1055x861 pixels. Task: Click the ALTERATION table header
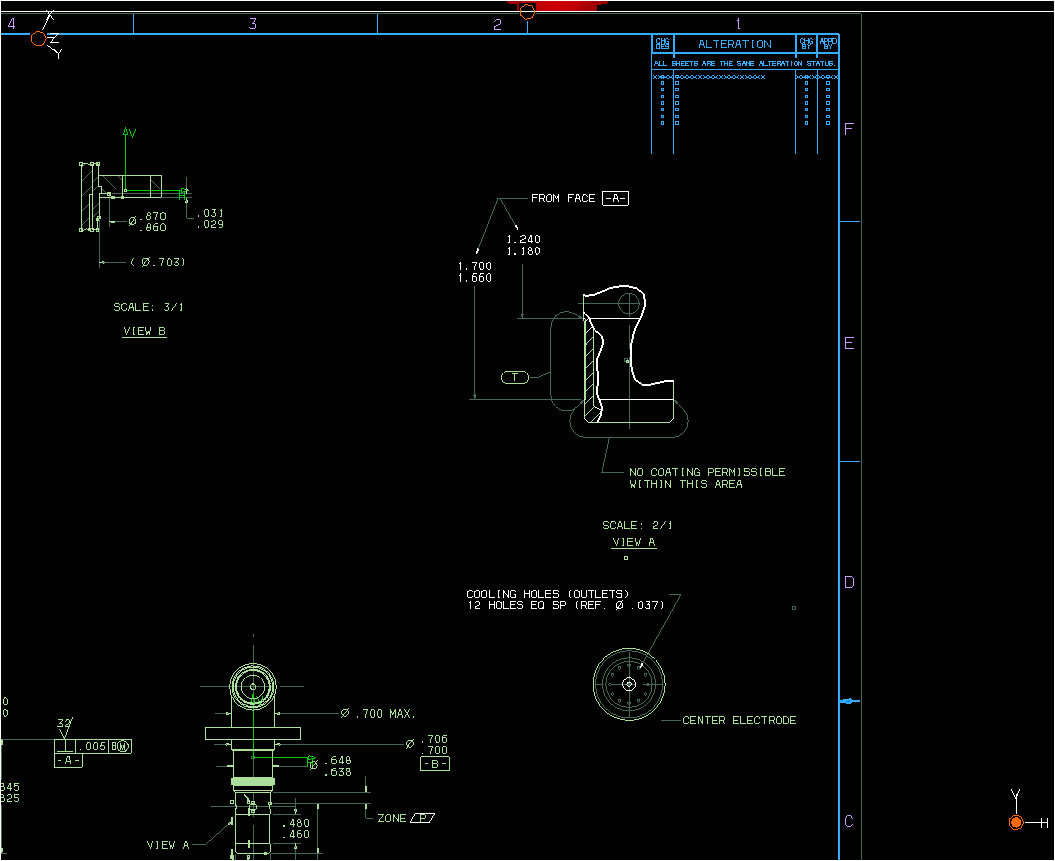pos(734,44)
